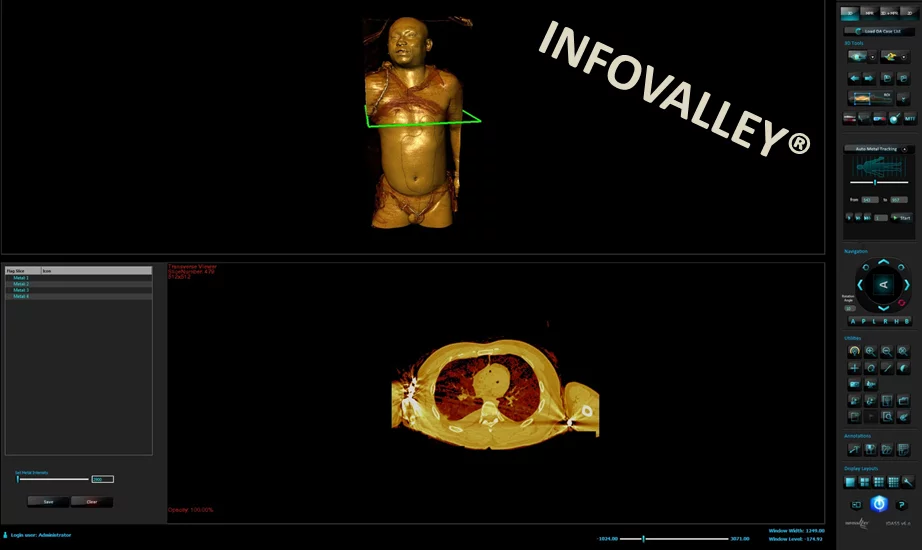Open help with the question mark icon
This screenshot has width=922, height=550.
(x=901, y=505)
